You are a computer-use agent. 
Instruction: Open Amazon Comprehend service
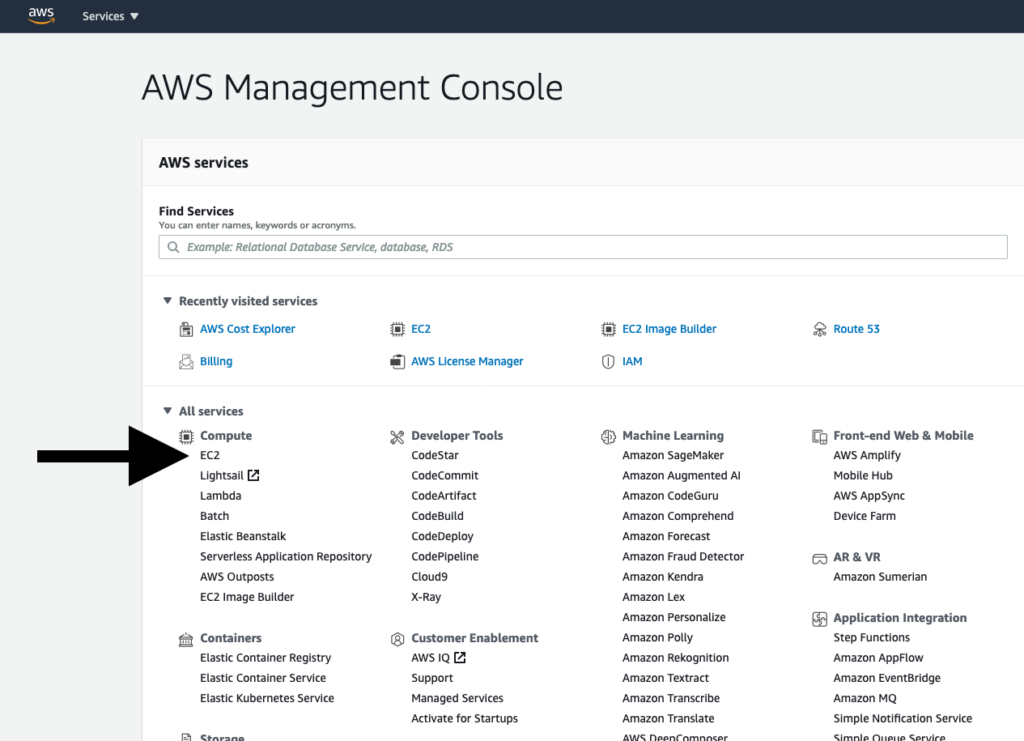click(678, 516)
